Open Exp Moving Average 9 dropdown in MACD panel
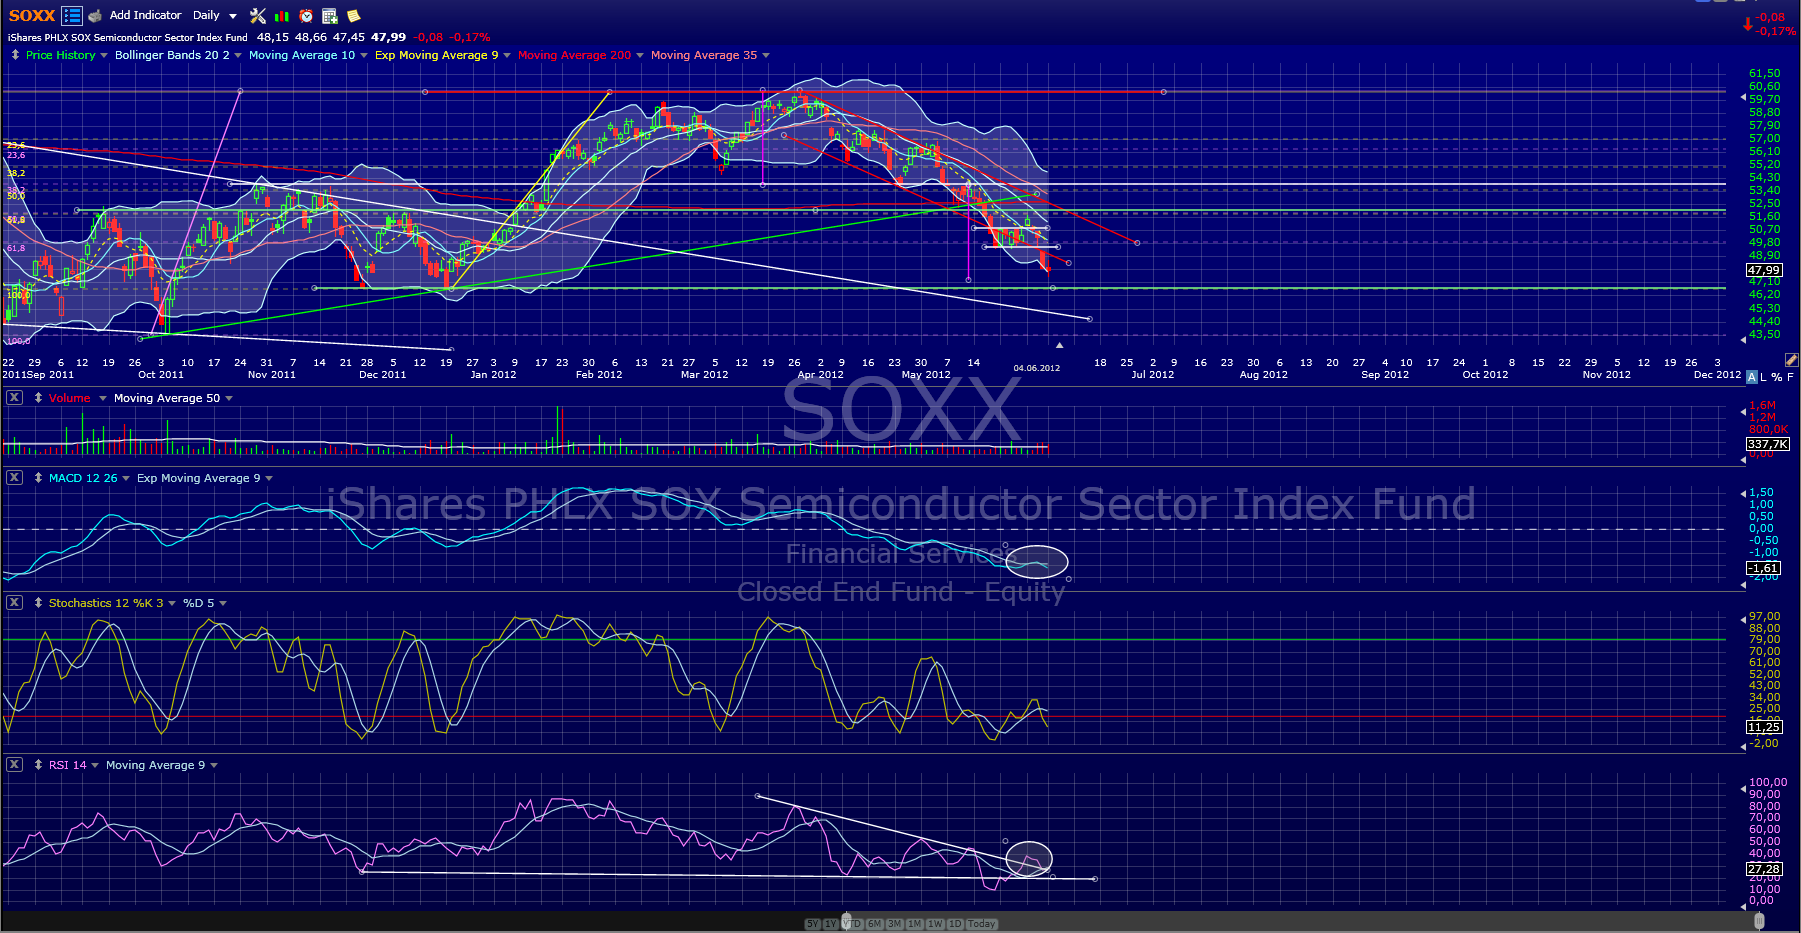Screen dimensions: 1801x933 coord(269,479)
